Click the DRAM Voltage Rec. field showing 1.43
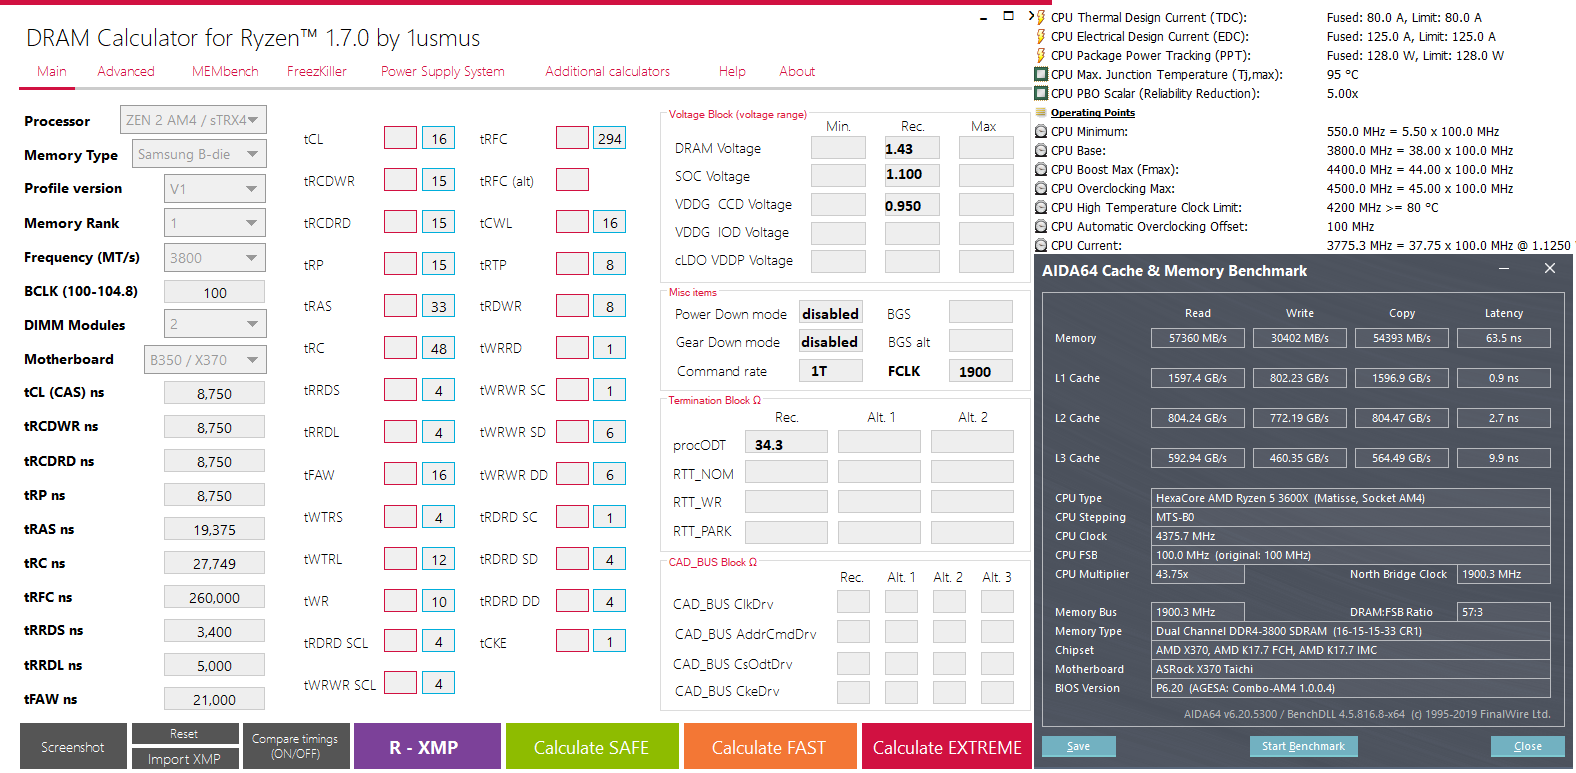The height and width of the screenshot is (773, 1576). pos(912,148)
